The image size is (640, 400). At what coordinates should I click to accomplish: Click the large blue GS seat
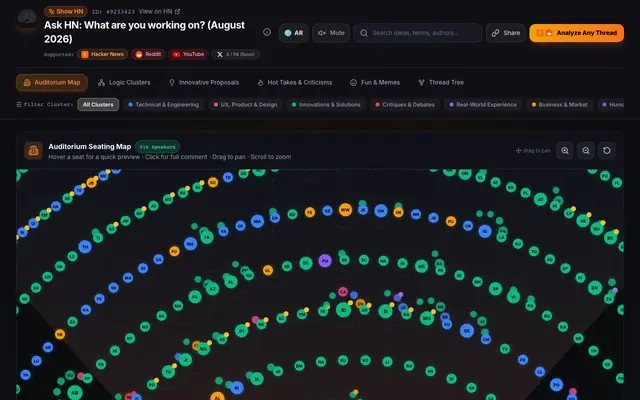pyautogui.click(x=467, y=331)
